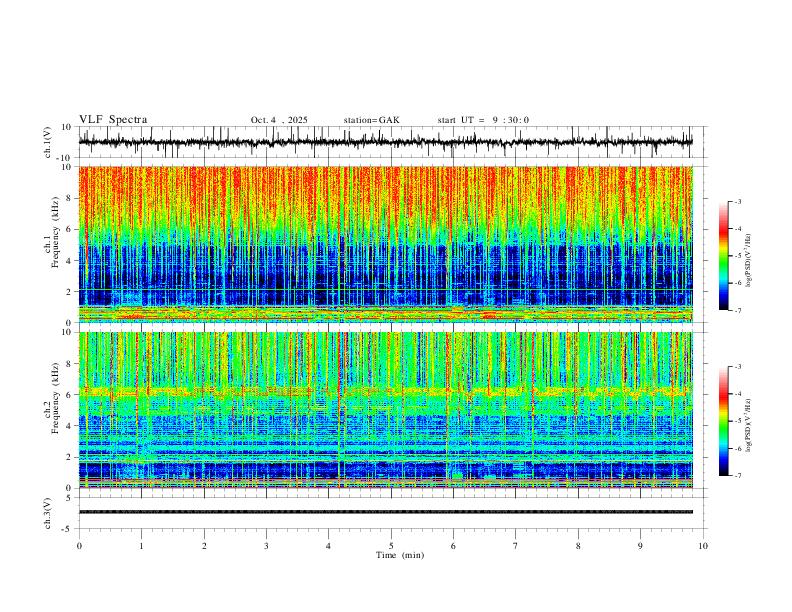Click the "3" tick on the Time axis
This screenshot has width=792, height=612.
coord(266,546)
